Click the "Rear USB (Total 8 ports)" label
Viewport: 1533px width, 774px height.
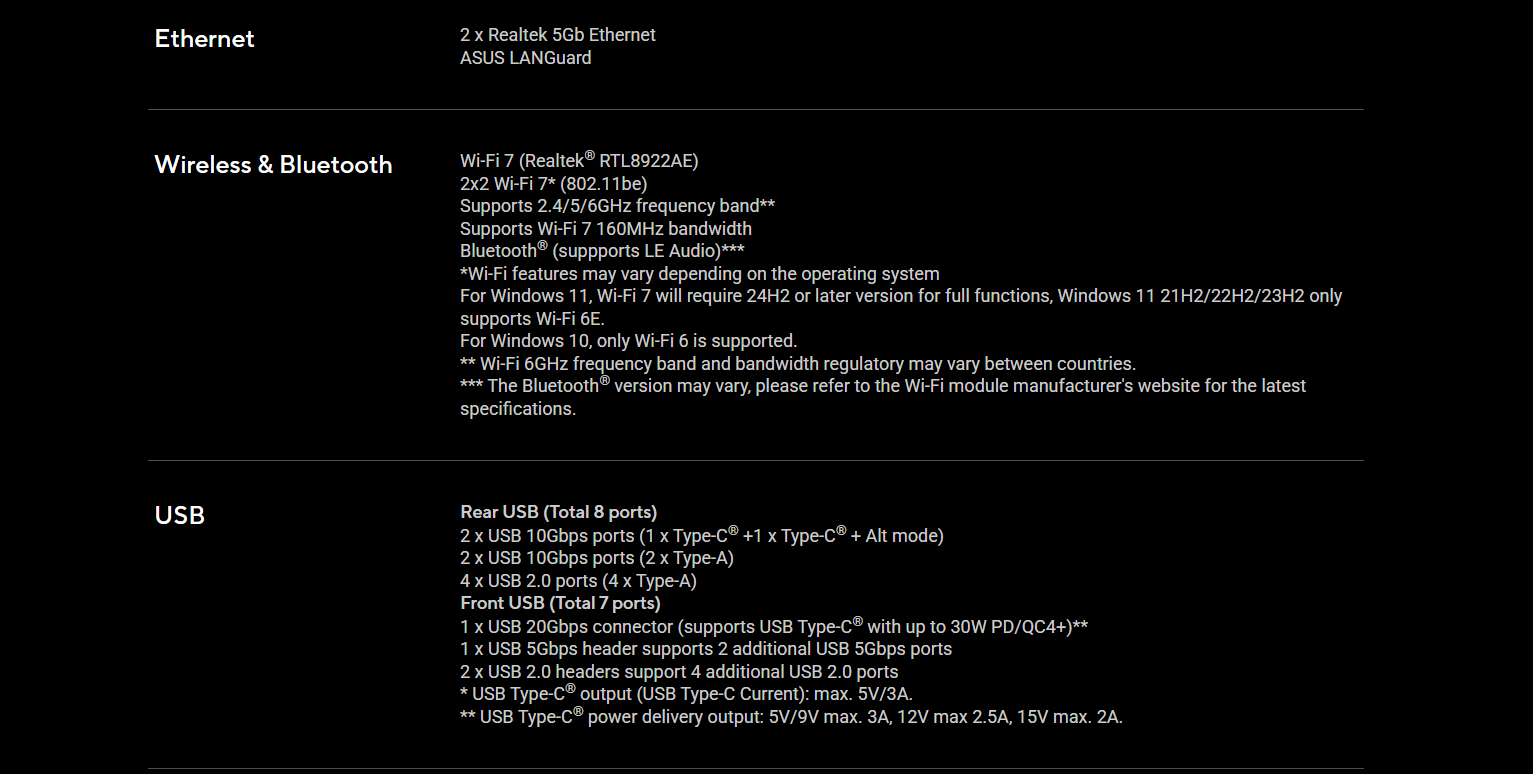click(x=558, y=513)
